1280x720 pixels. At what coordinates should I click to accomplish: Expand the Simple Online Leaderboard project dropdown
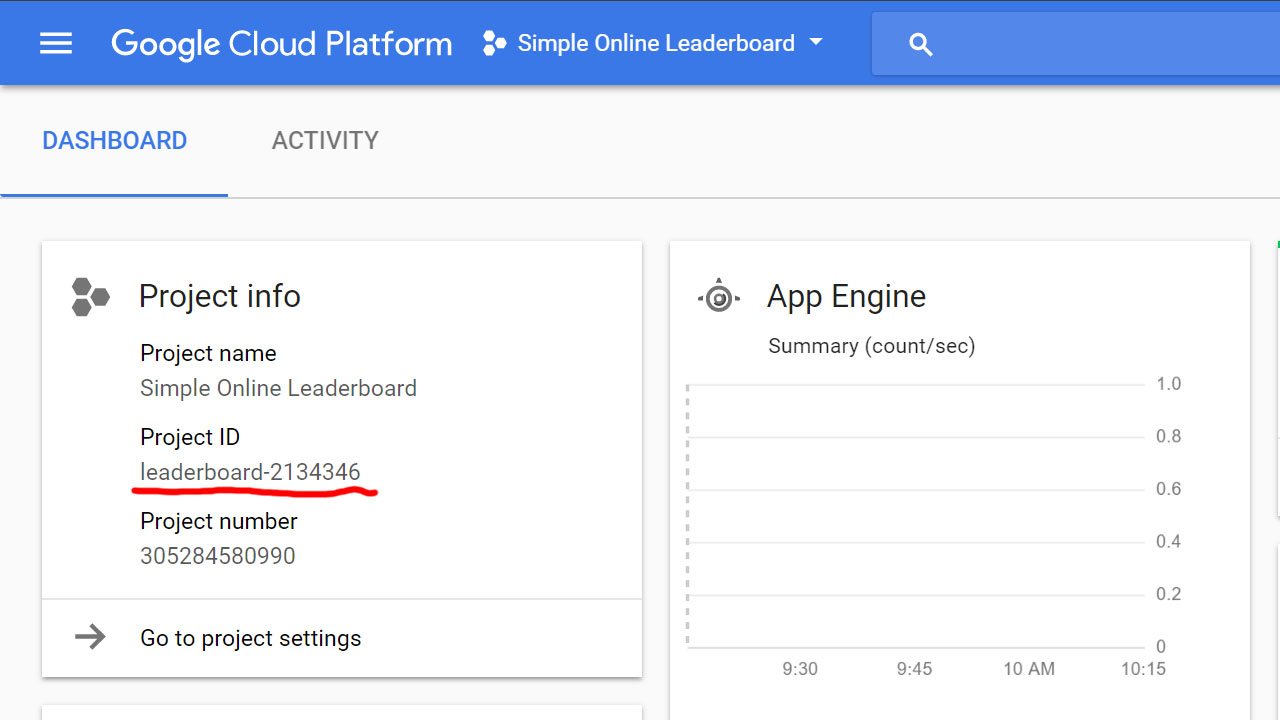coord(816,42)
